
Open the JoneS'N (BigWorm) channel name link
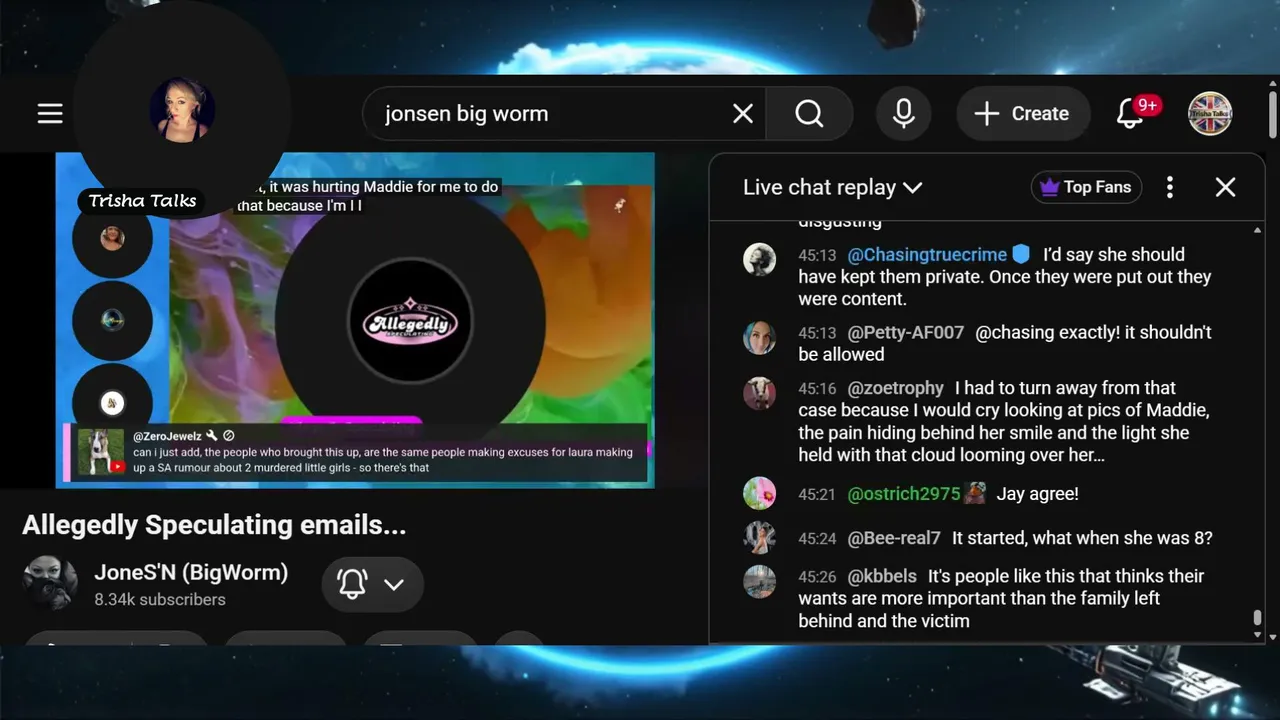pyautogui.click(x=191, y=572)
